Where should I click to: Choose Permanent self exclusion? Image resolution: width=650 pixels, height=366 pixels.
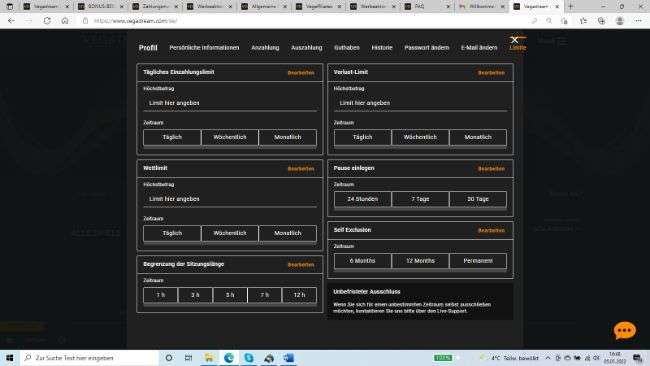[478, 261]
